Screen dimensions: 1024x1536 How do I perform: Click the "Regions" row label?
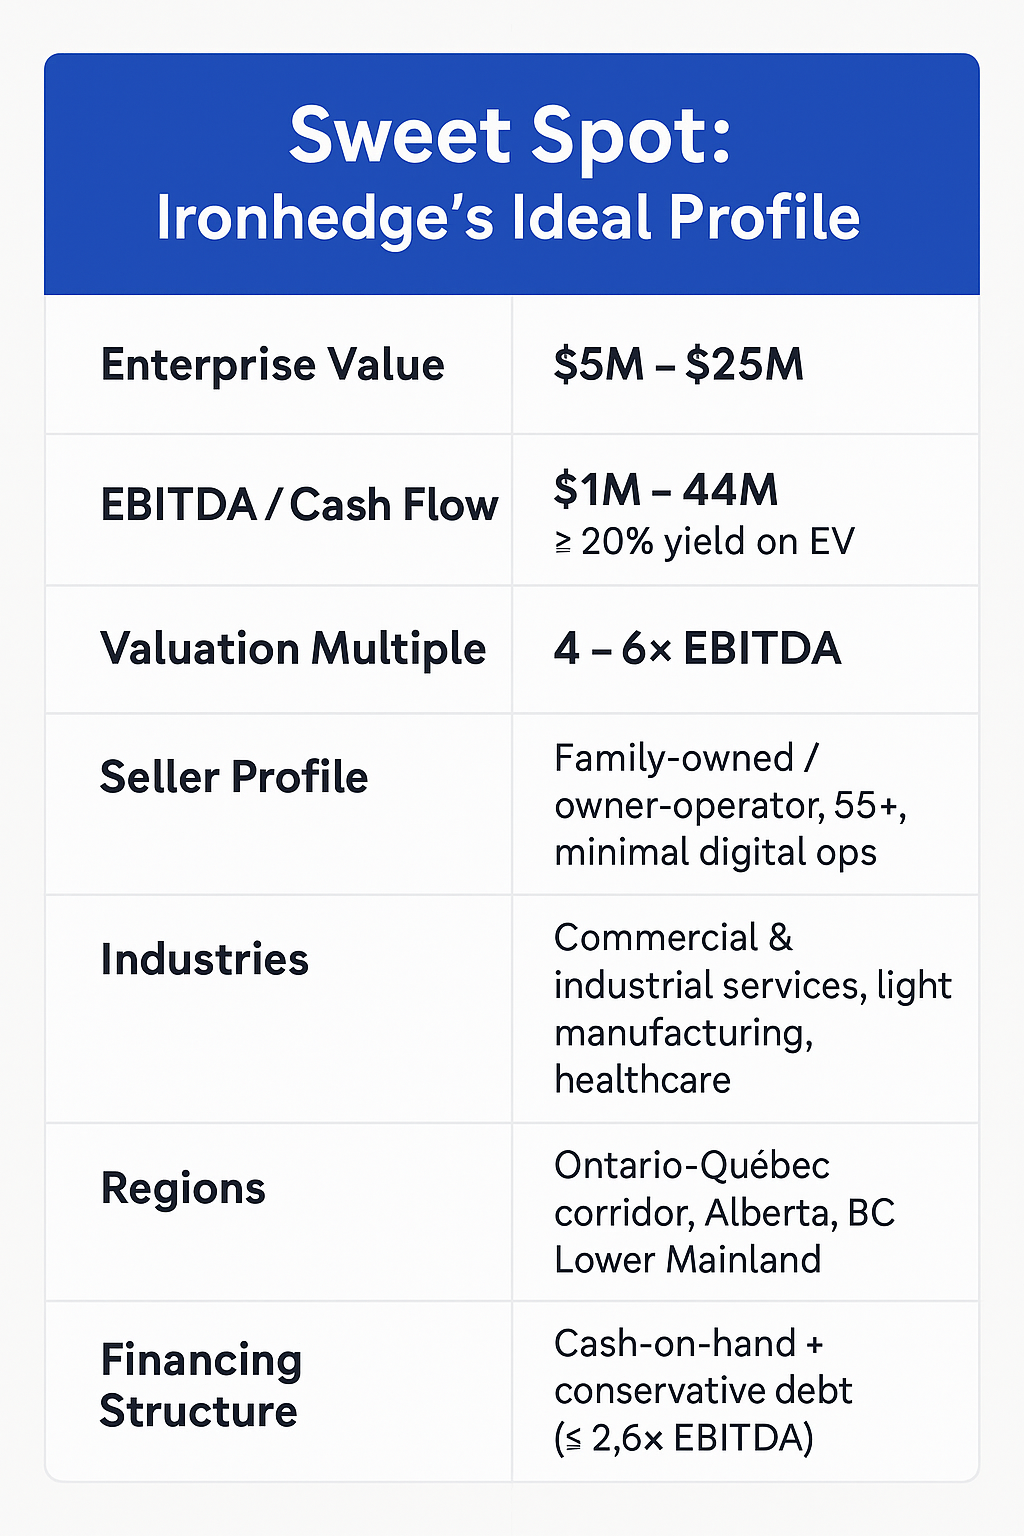click(x=183, y=1188)
